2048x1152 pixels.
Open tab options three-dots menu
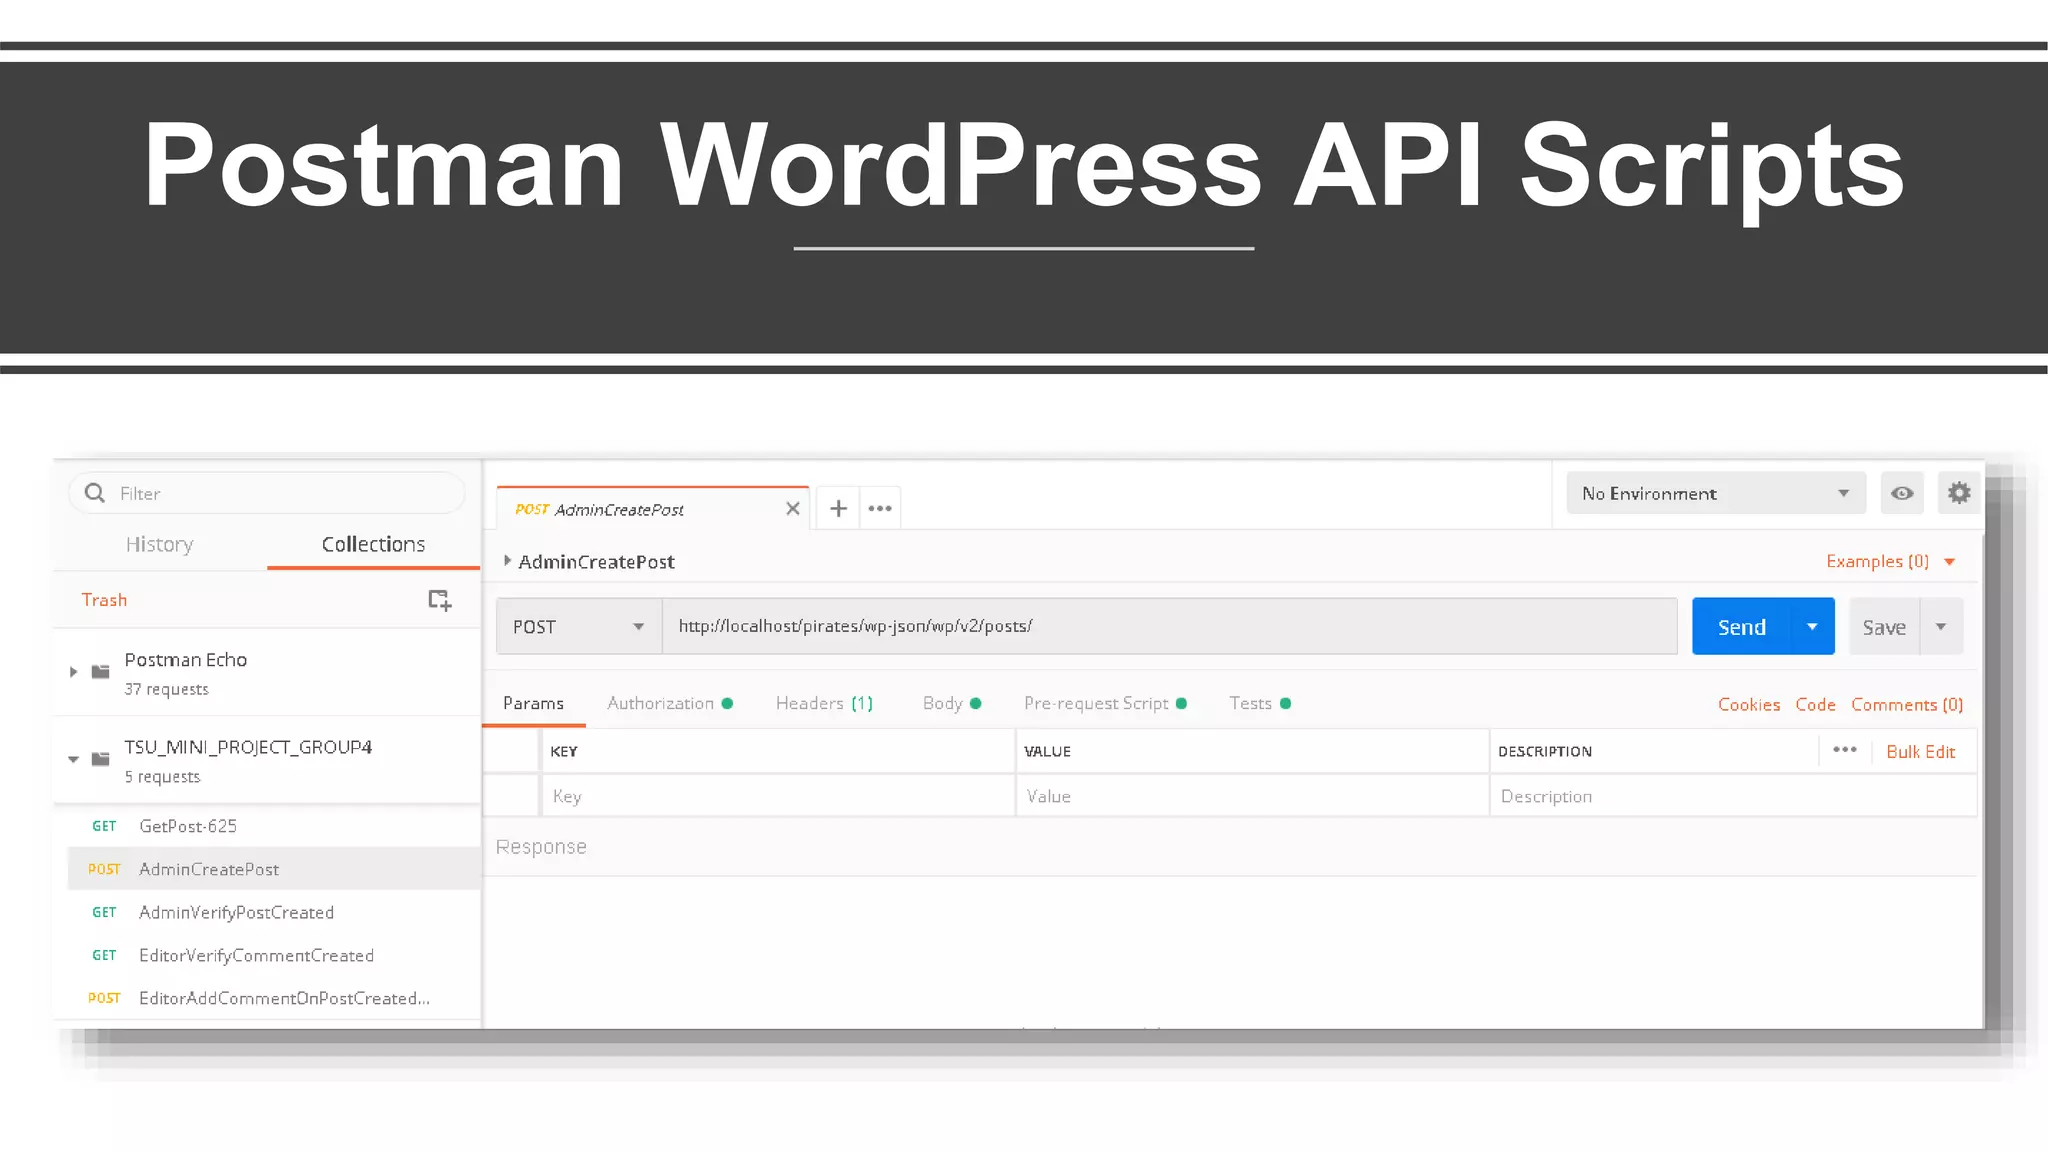click(880, 508)
